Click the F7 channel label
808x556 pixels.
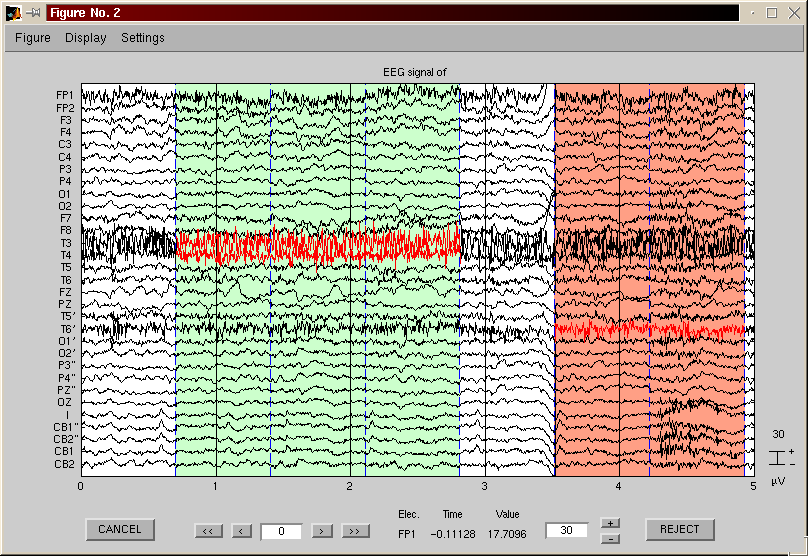click(65, 218)
